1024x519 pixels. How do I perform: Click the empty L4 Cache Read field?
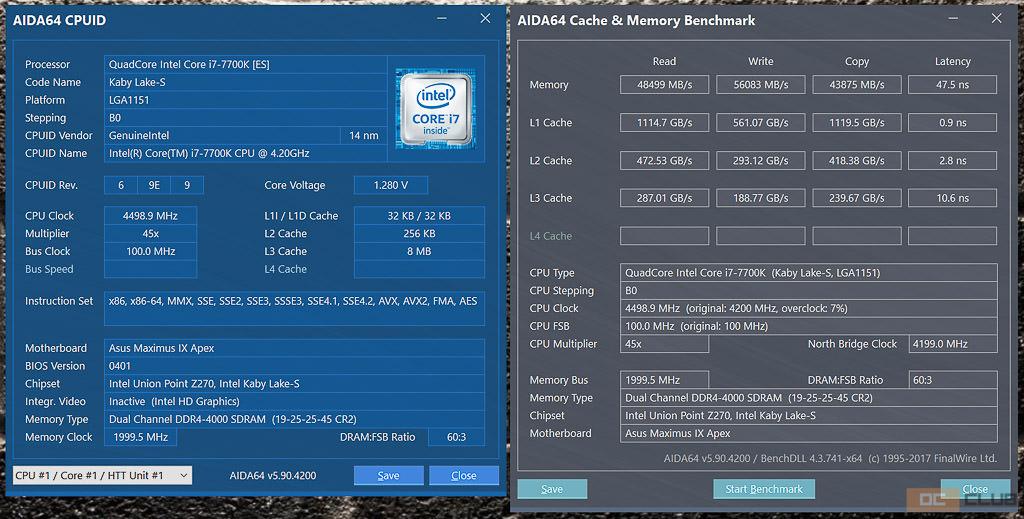(664, 236)
